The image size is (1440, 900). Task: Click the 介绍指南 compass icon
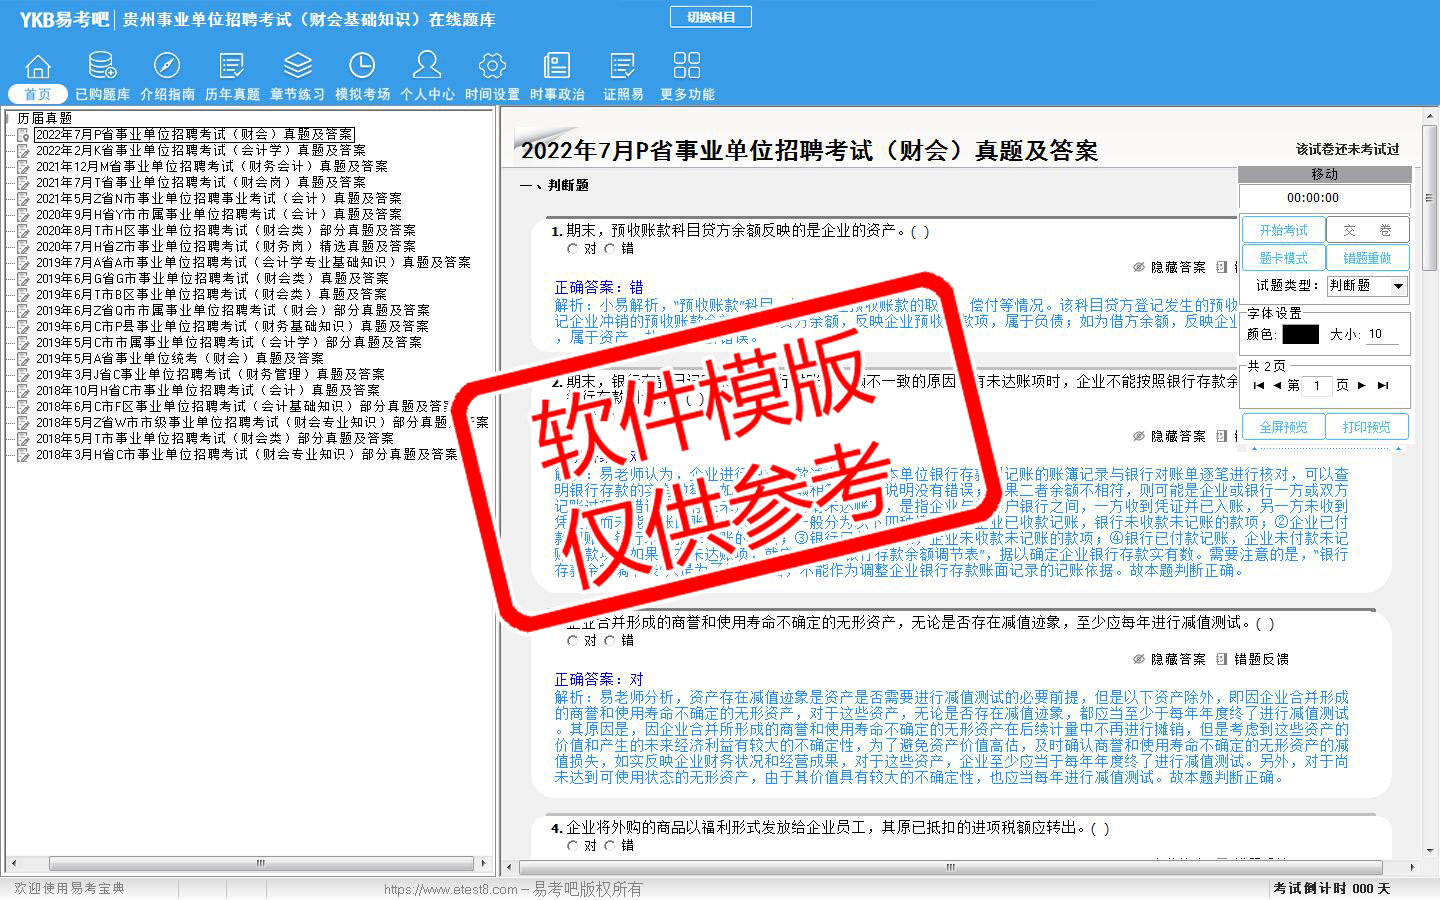pyautogui.click(x=167, y=66)
